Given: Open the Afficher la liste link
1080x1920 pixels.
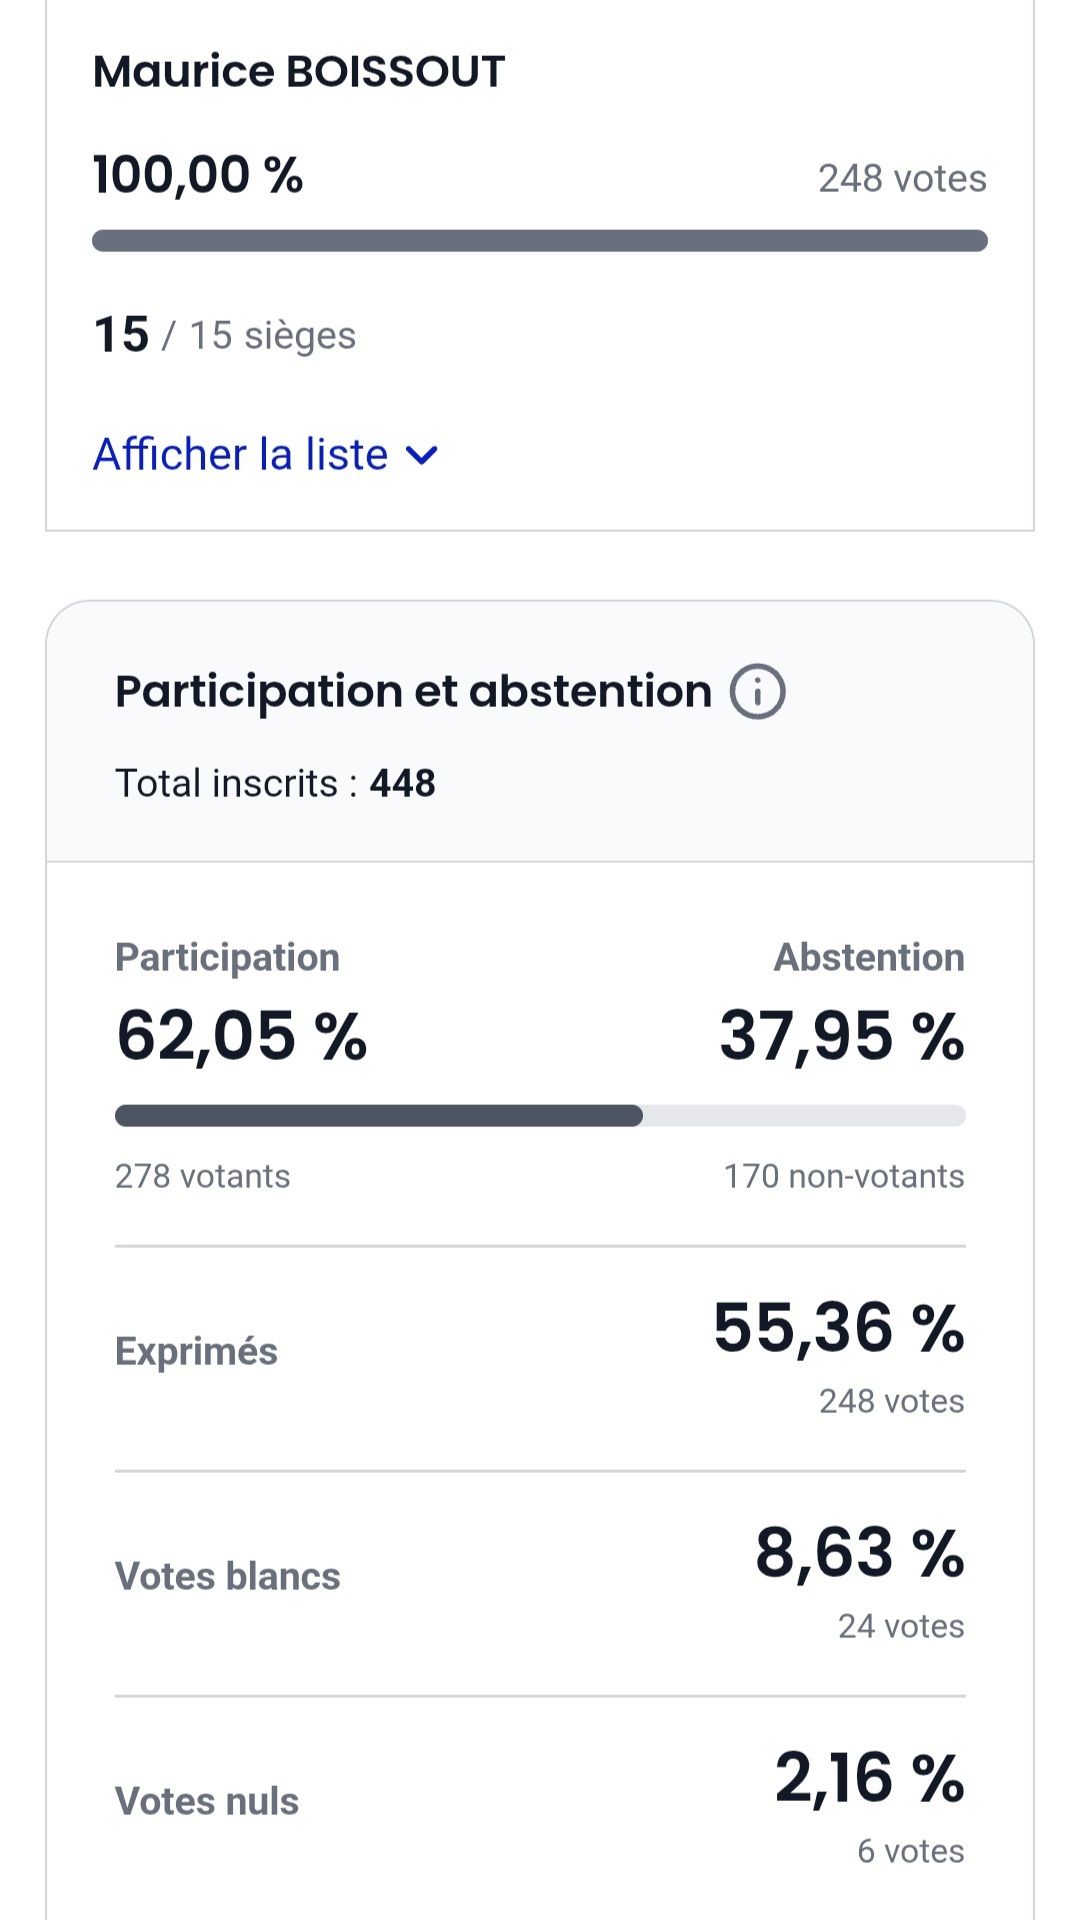Looking at the screenshot, I should (x=240, y=455).
